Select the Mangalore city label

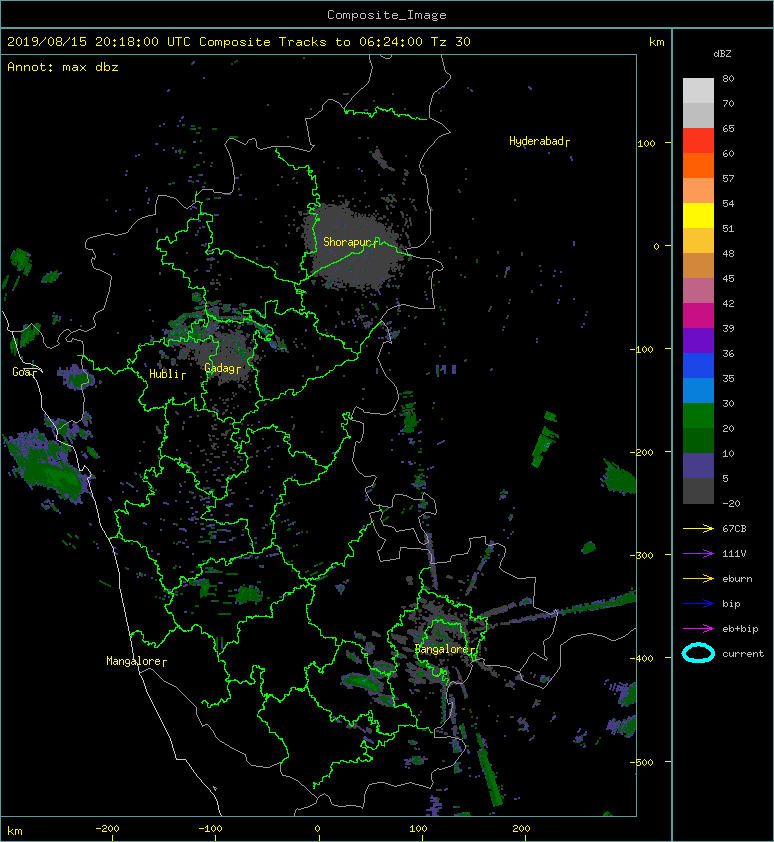point(136,661)
